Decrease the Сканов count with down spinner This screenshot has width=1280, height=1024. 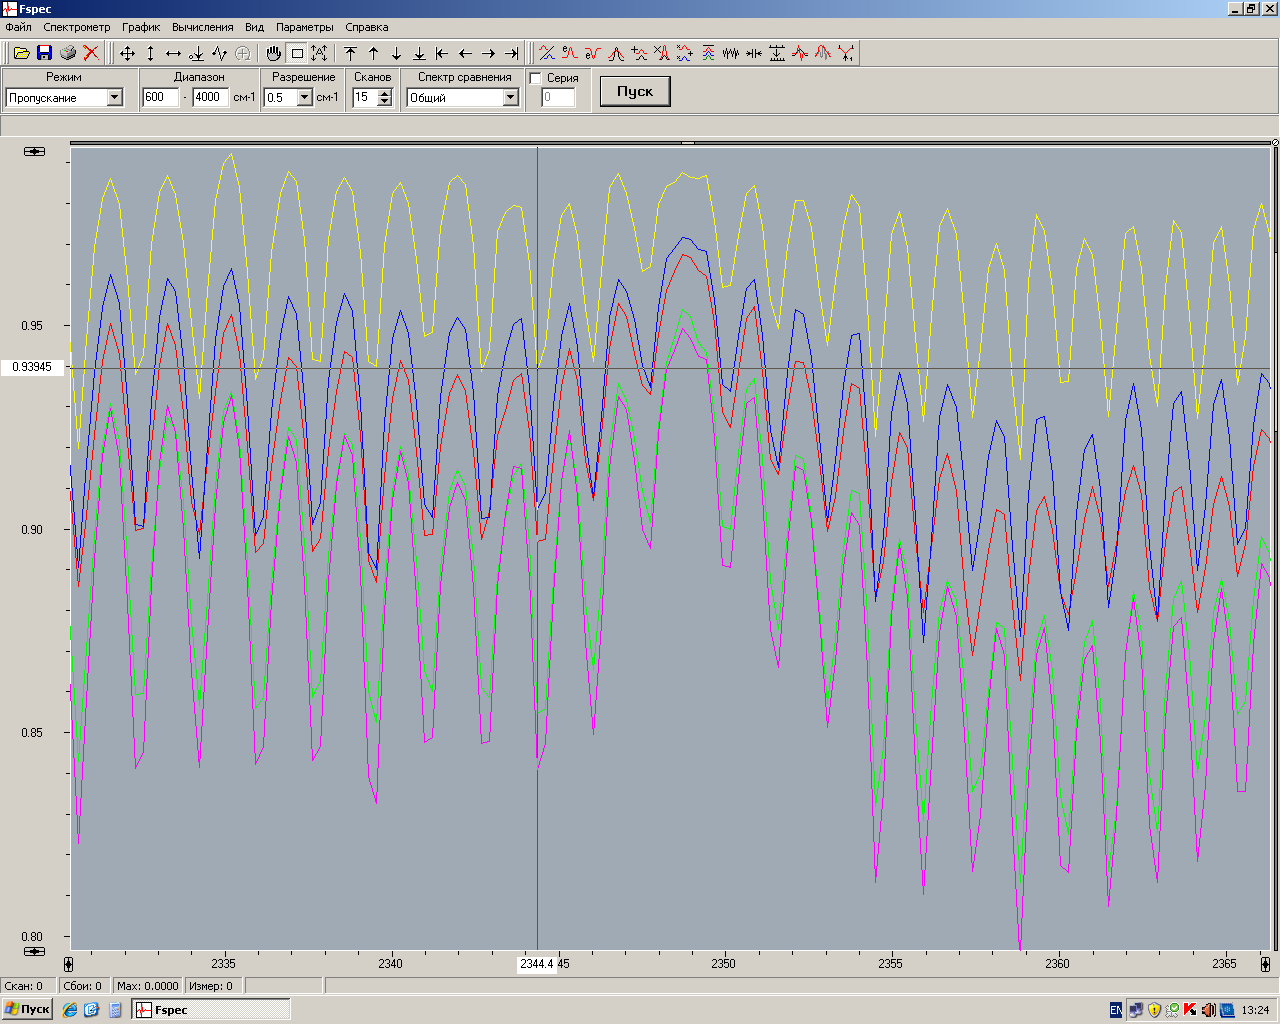pyautogui.click(x=385, y=101)
